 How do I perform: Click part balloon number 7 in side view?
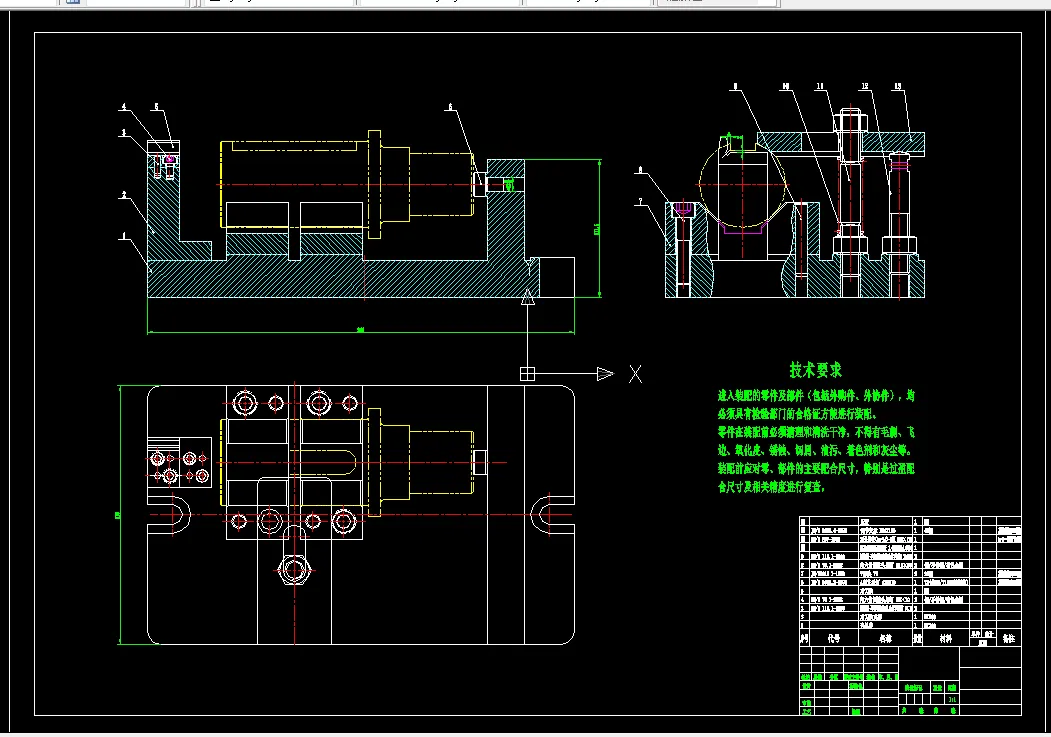coord(641,201)
